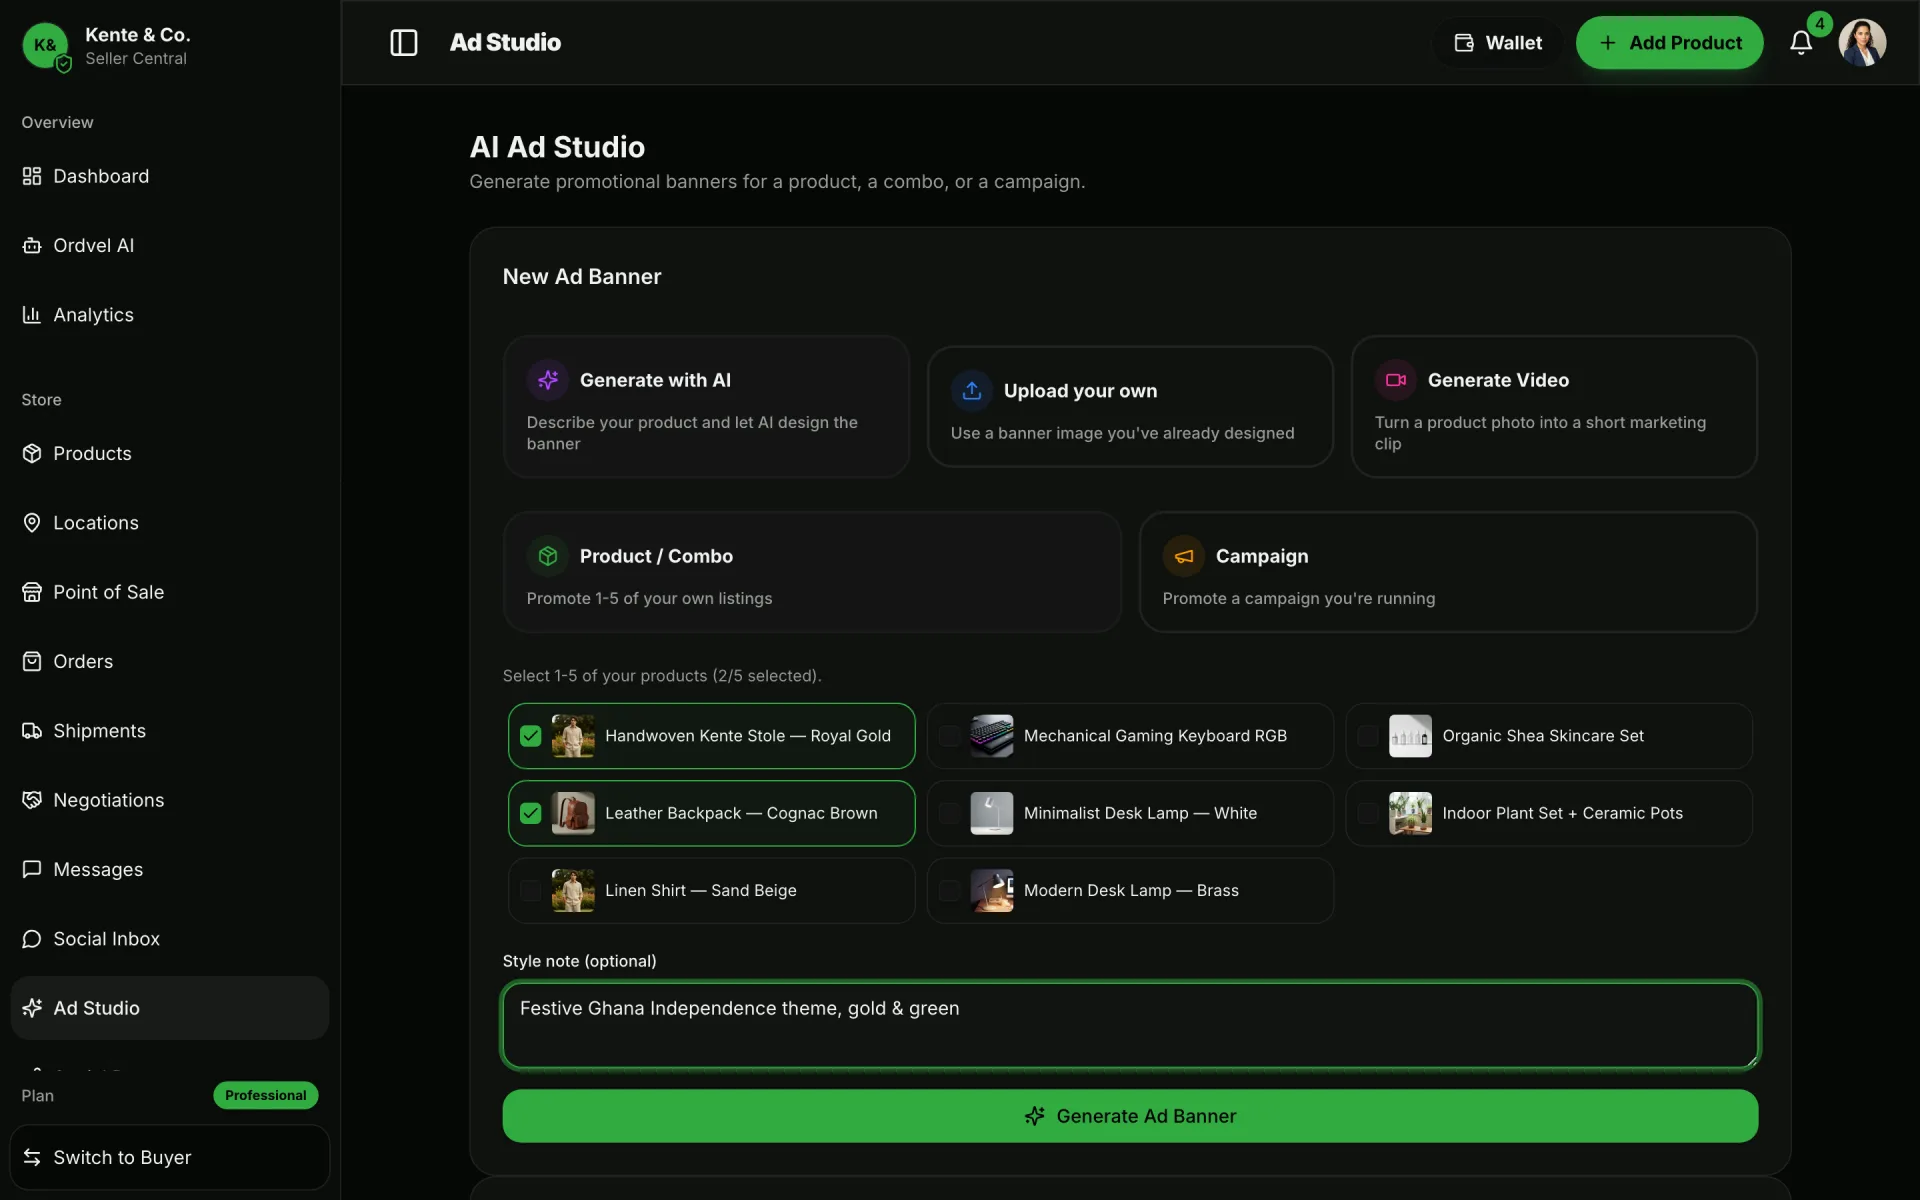This screenshot has width=1920, height=1200.
Task: Uncheck Handwoven Kente Stole — Royal Gold
Action: click(x=530, y=736)
